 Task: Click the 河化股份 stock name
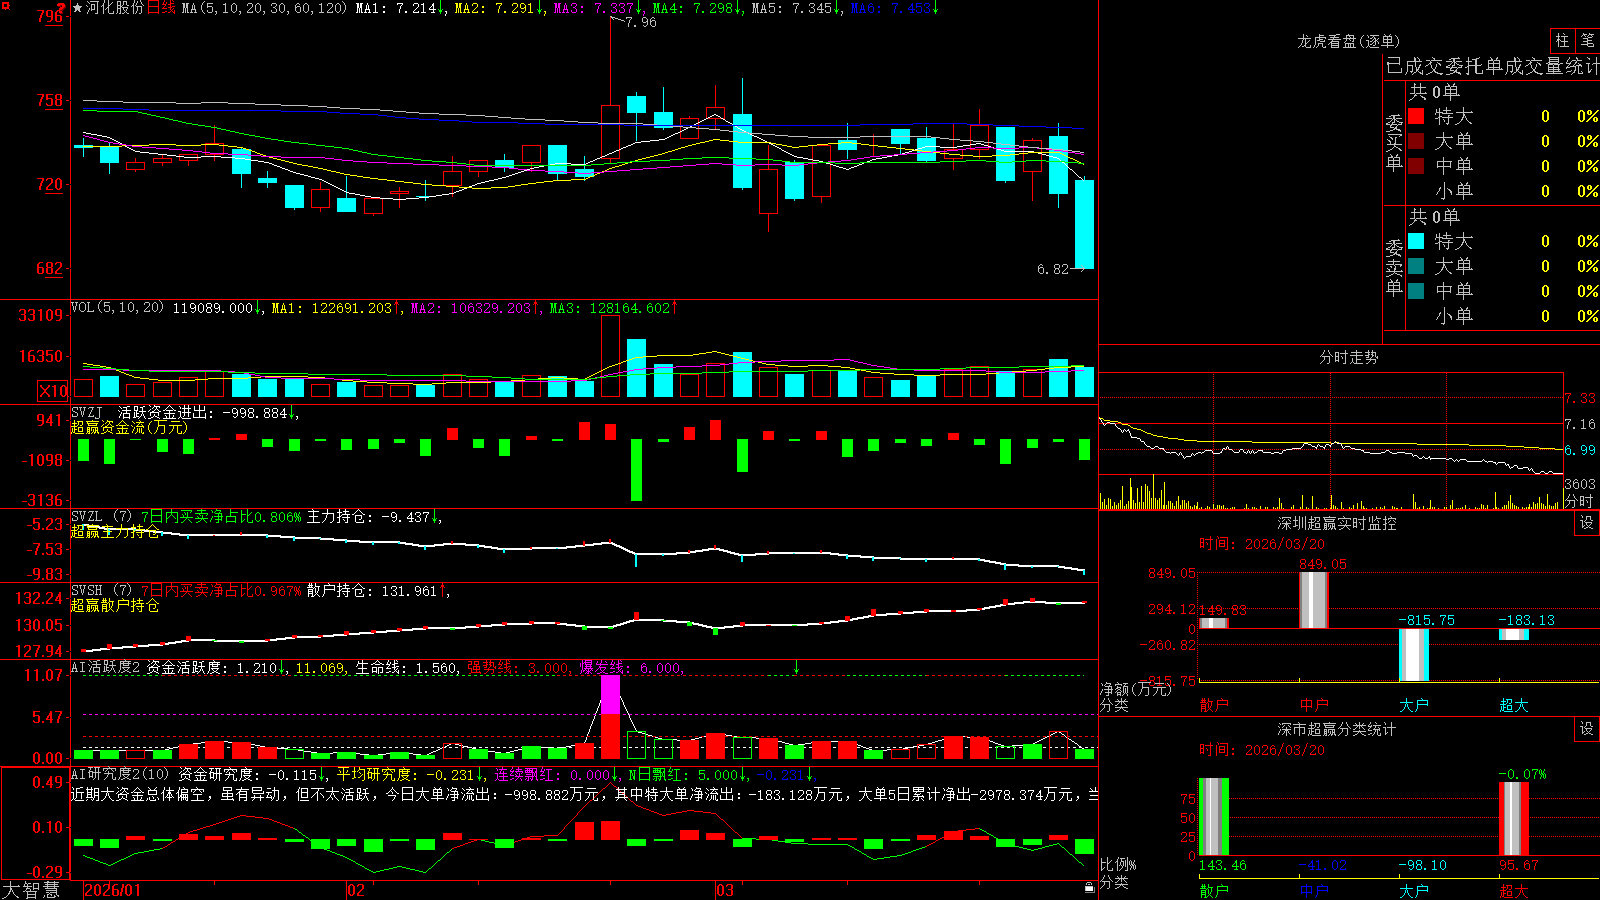[114, 8]
